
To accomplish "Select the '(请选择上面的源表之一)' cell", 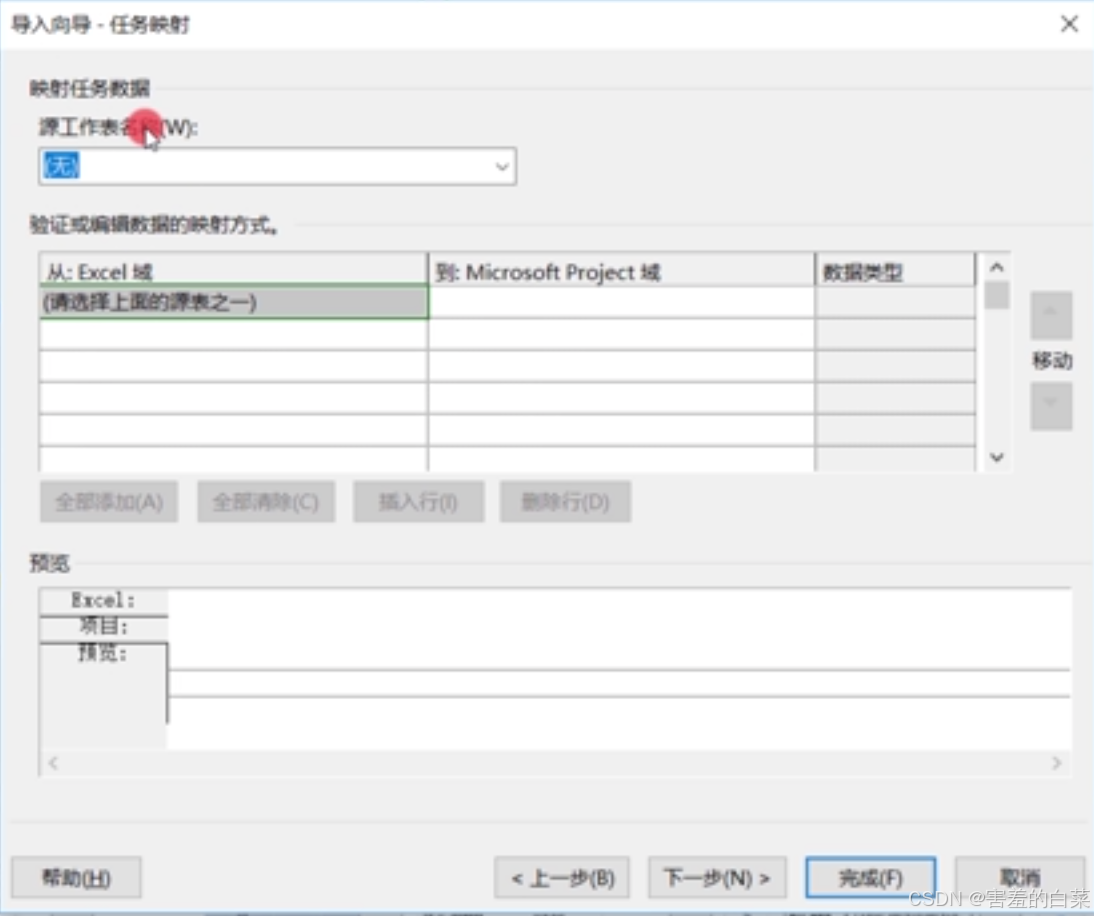I will pyautogui.click(x=234, y=302).
